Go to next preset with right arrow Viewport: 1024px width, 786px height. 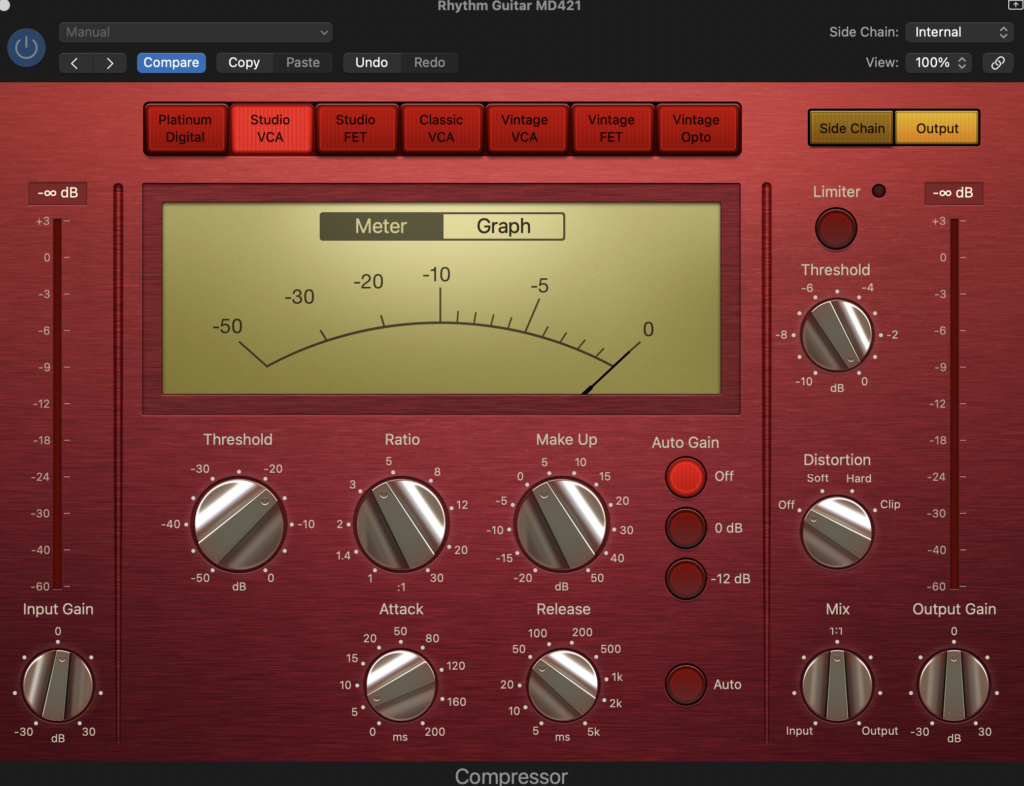(x=110, y=62)
